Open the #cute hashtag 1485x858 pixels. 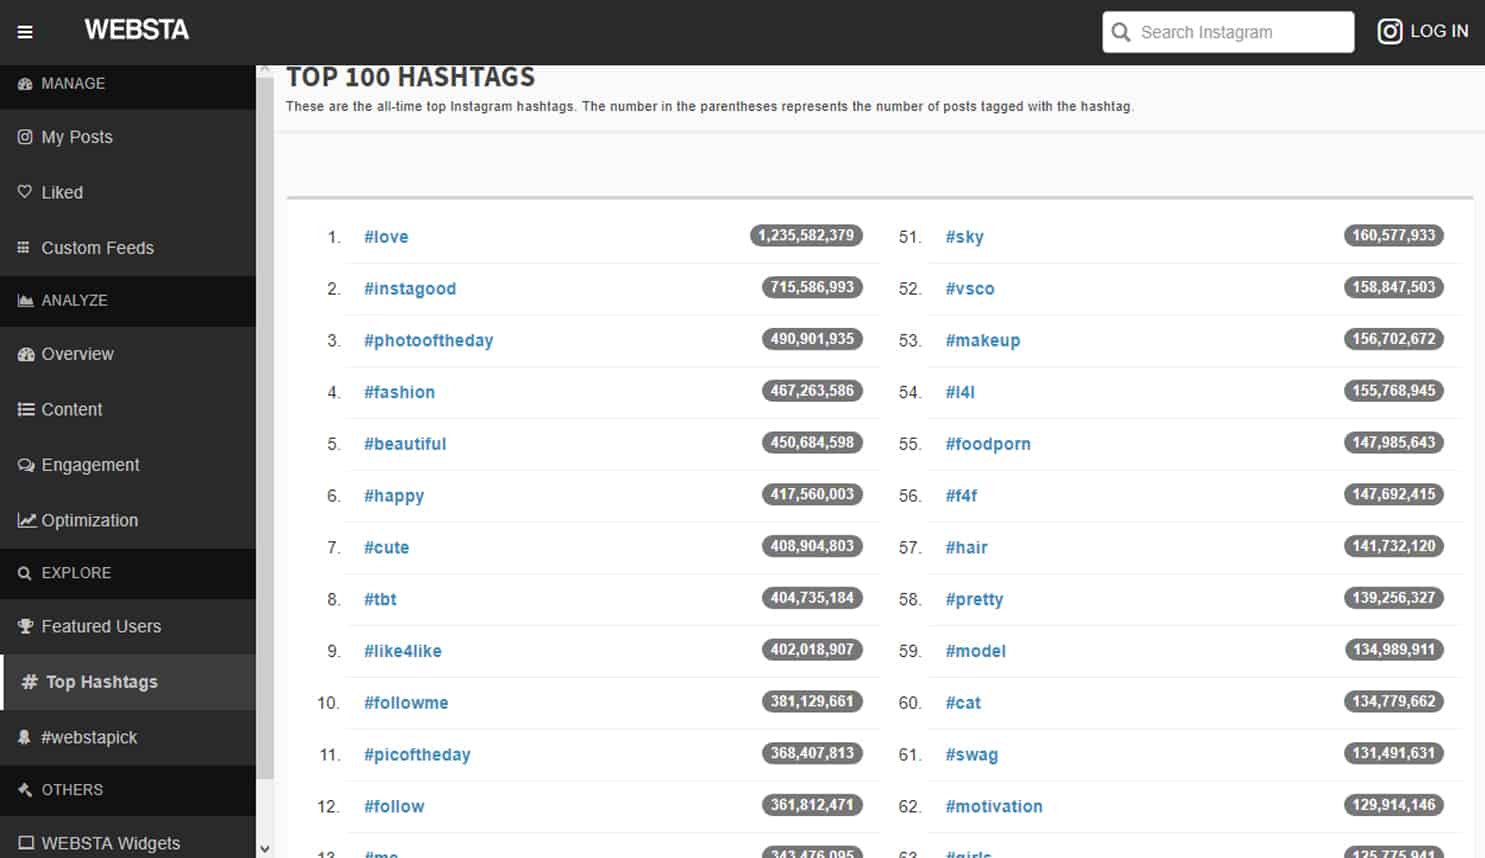(387, 548)
